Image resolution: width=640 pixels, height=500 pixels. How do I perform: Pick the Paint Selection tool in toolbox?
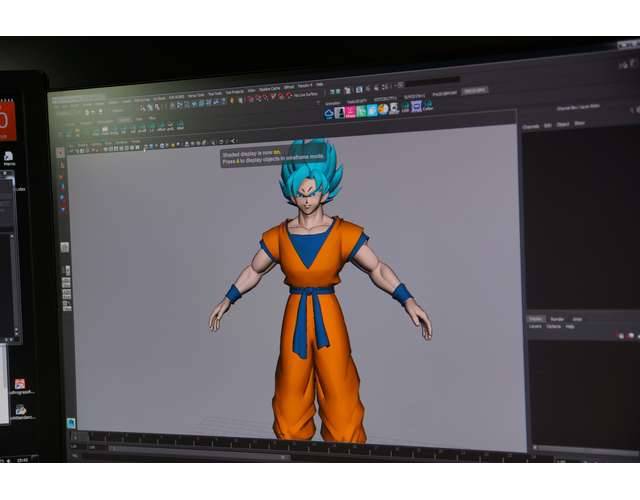click(62, 177)
